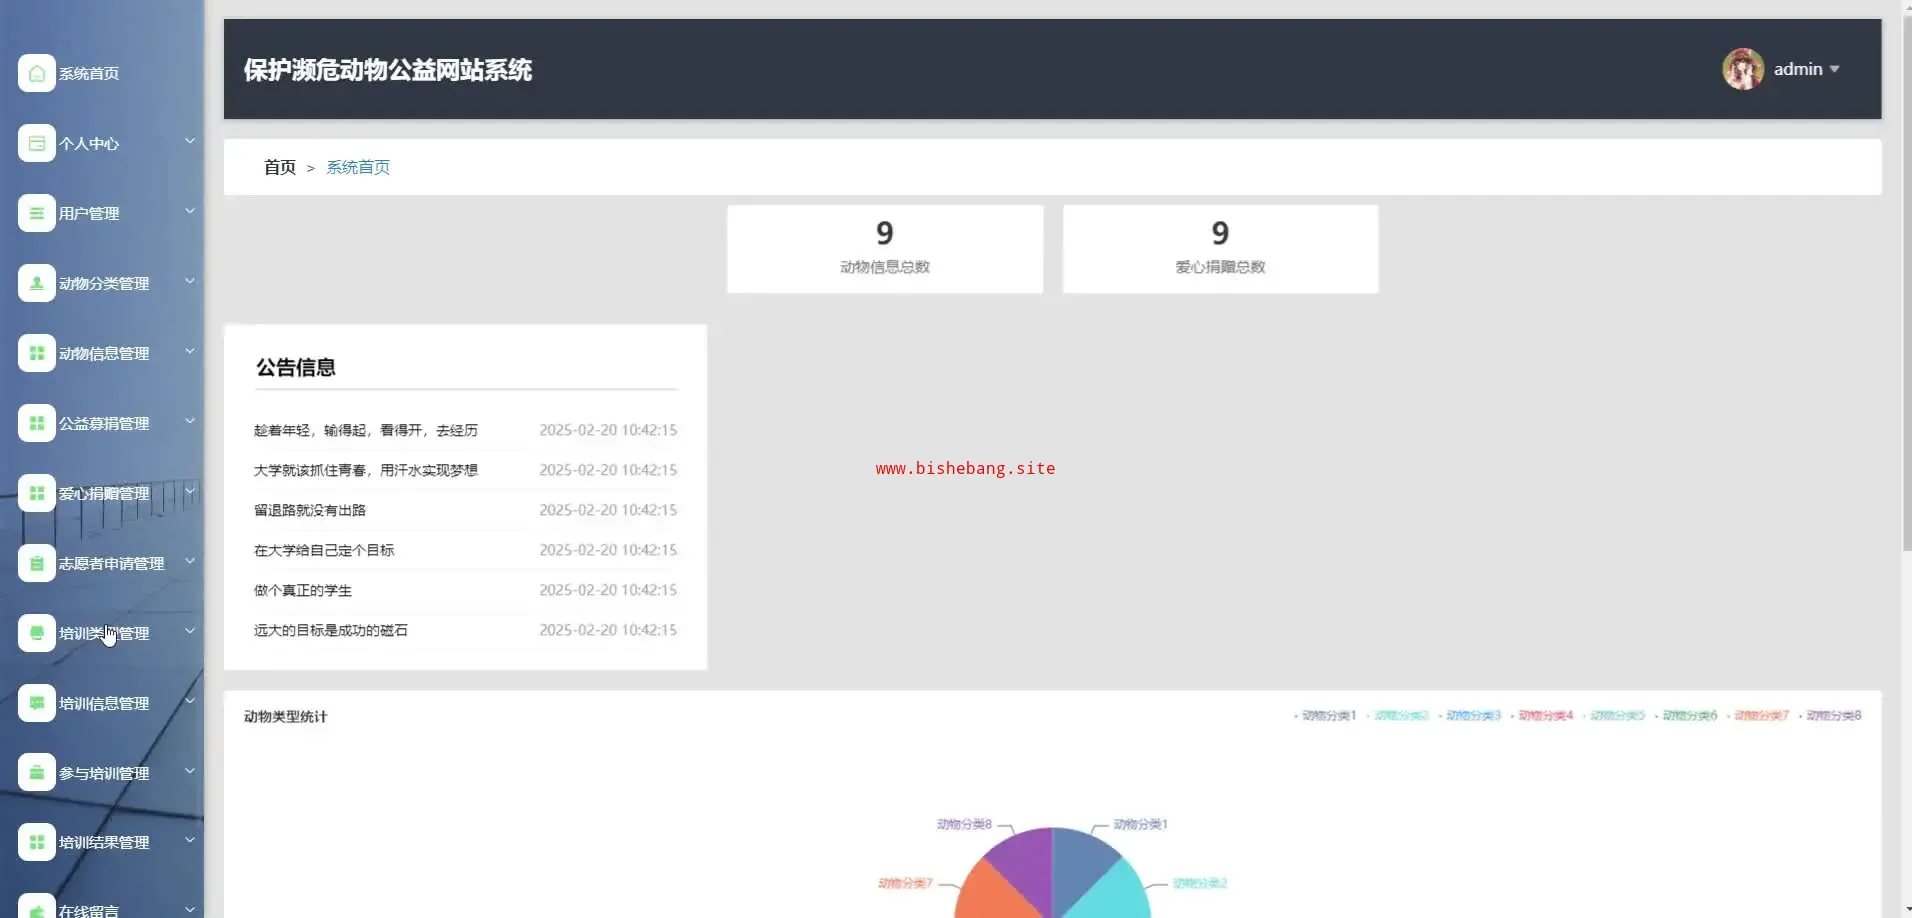Open announcement 趁着年轻，输得起，看得开，去经历
Viewport: 1912px width, 918px height.
(366, 430)
